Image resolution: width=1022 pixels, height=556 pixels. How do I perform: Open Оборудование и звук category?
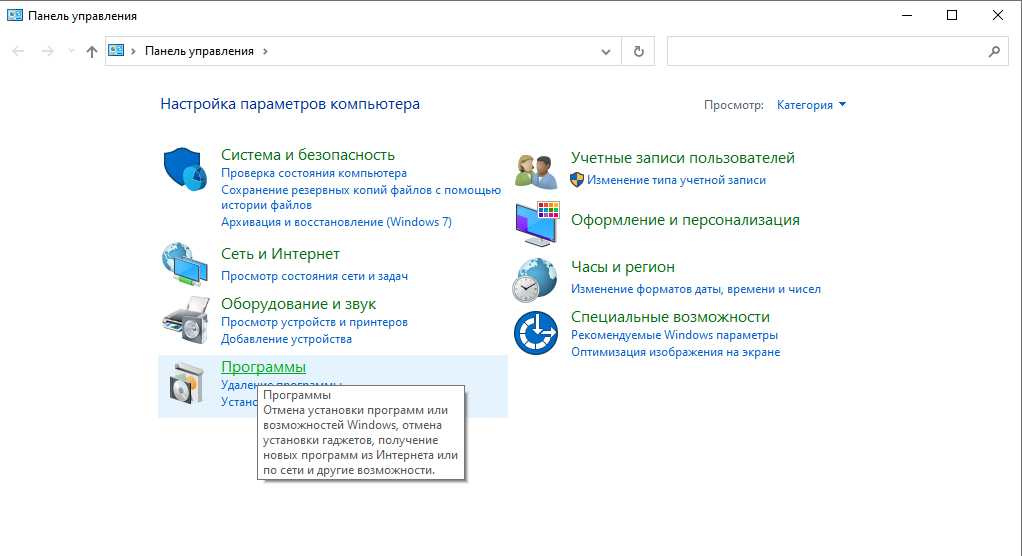pyautogui.click(x=299, y=304)
